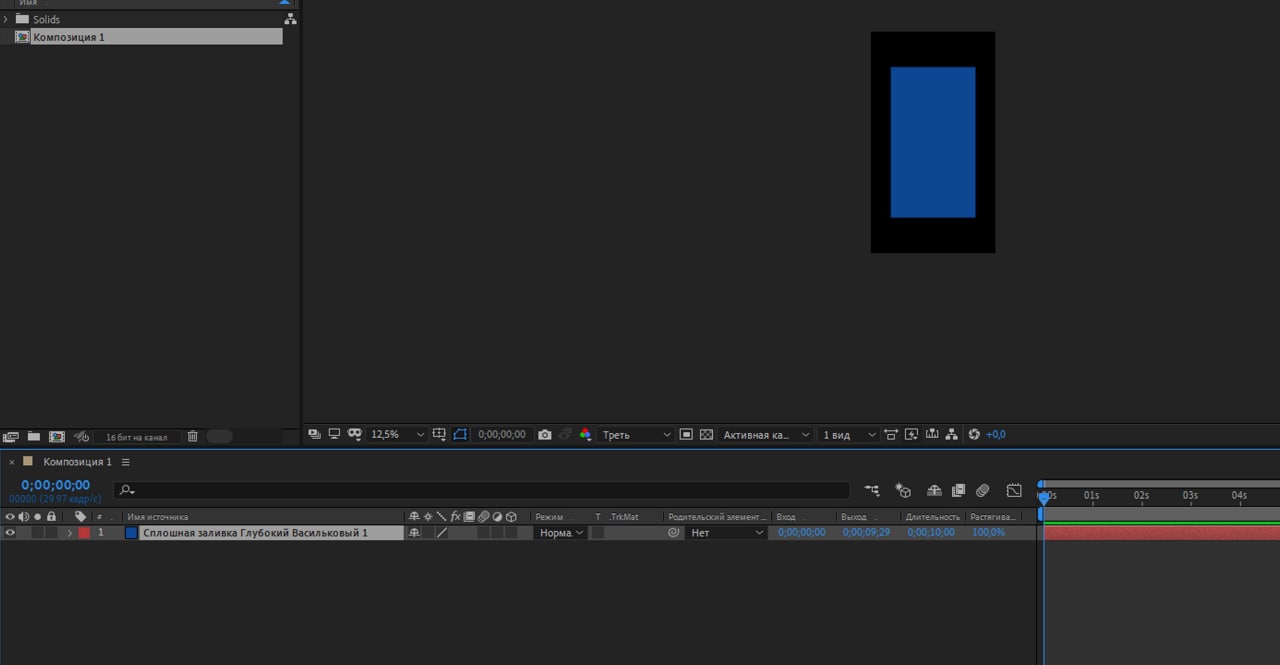Close the Композиция 1 timeline tab

click(x=12, y=462)
